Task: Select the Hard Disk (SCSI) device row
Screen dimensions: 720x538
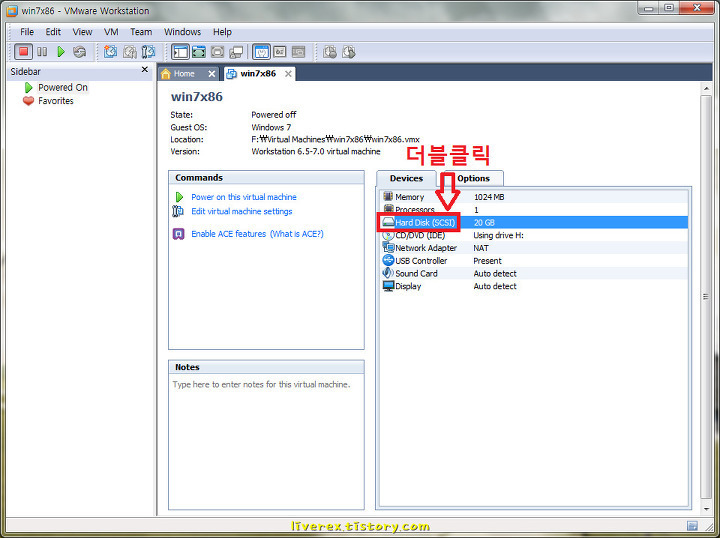Action: (534, 222)
